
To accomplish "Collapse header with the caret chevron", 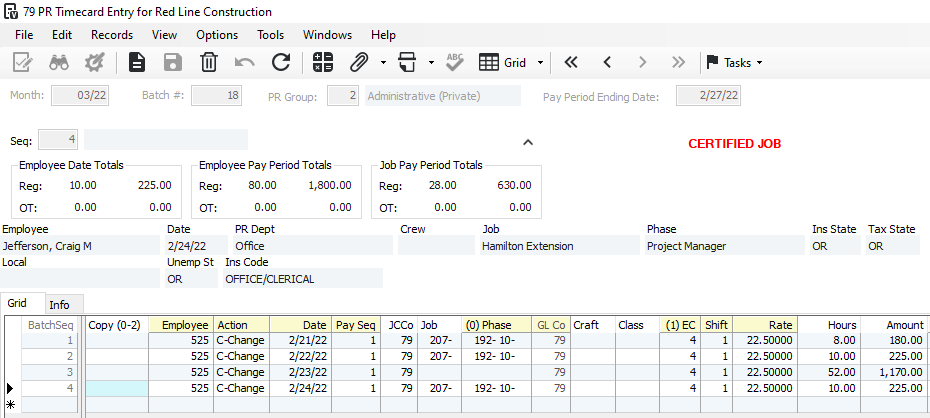I will pyautogui.click(x=528, y=142).
